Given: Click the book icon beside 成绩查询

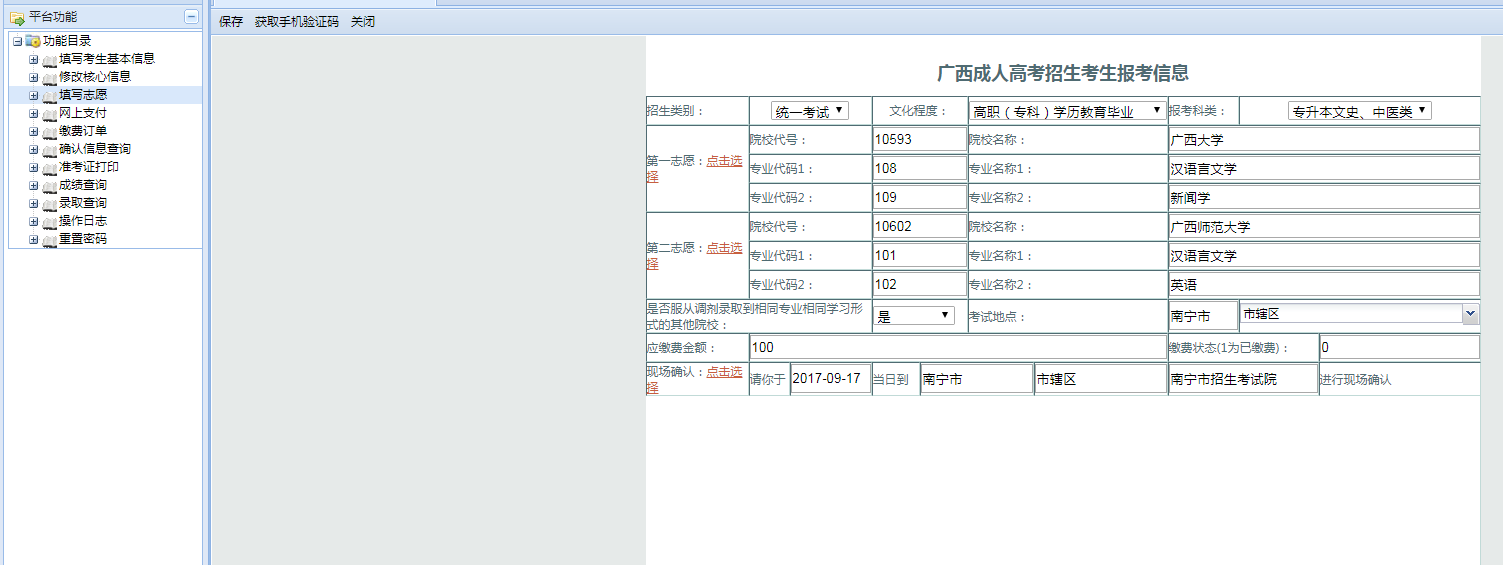Looking at the screenshot, I should coord(50,186).
